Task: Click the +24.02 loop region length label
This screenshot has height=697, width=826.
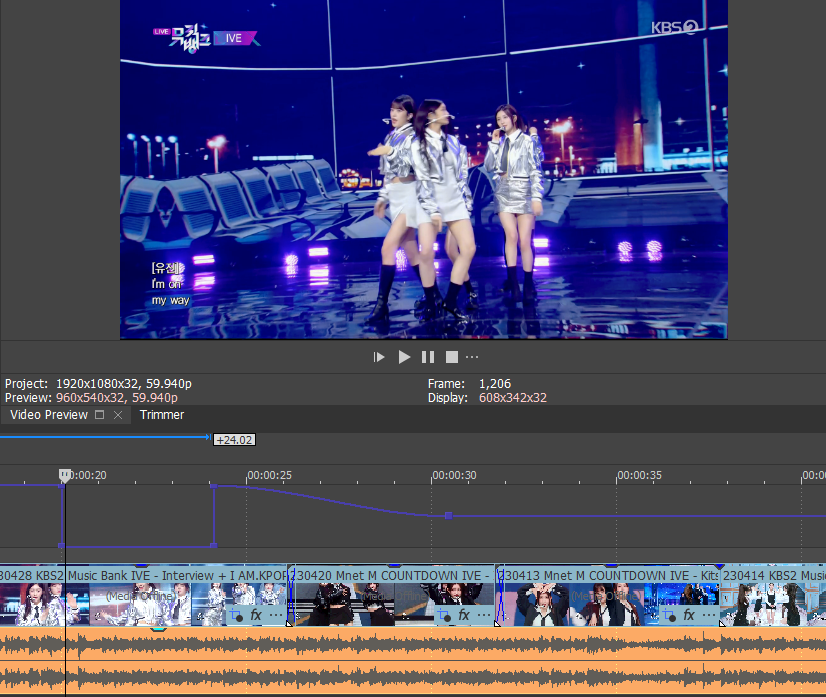Action: (234, 439)
